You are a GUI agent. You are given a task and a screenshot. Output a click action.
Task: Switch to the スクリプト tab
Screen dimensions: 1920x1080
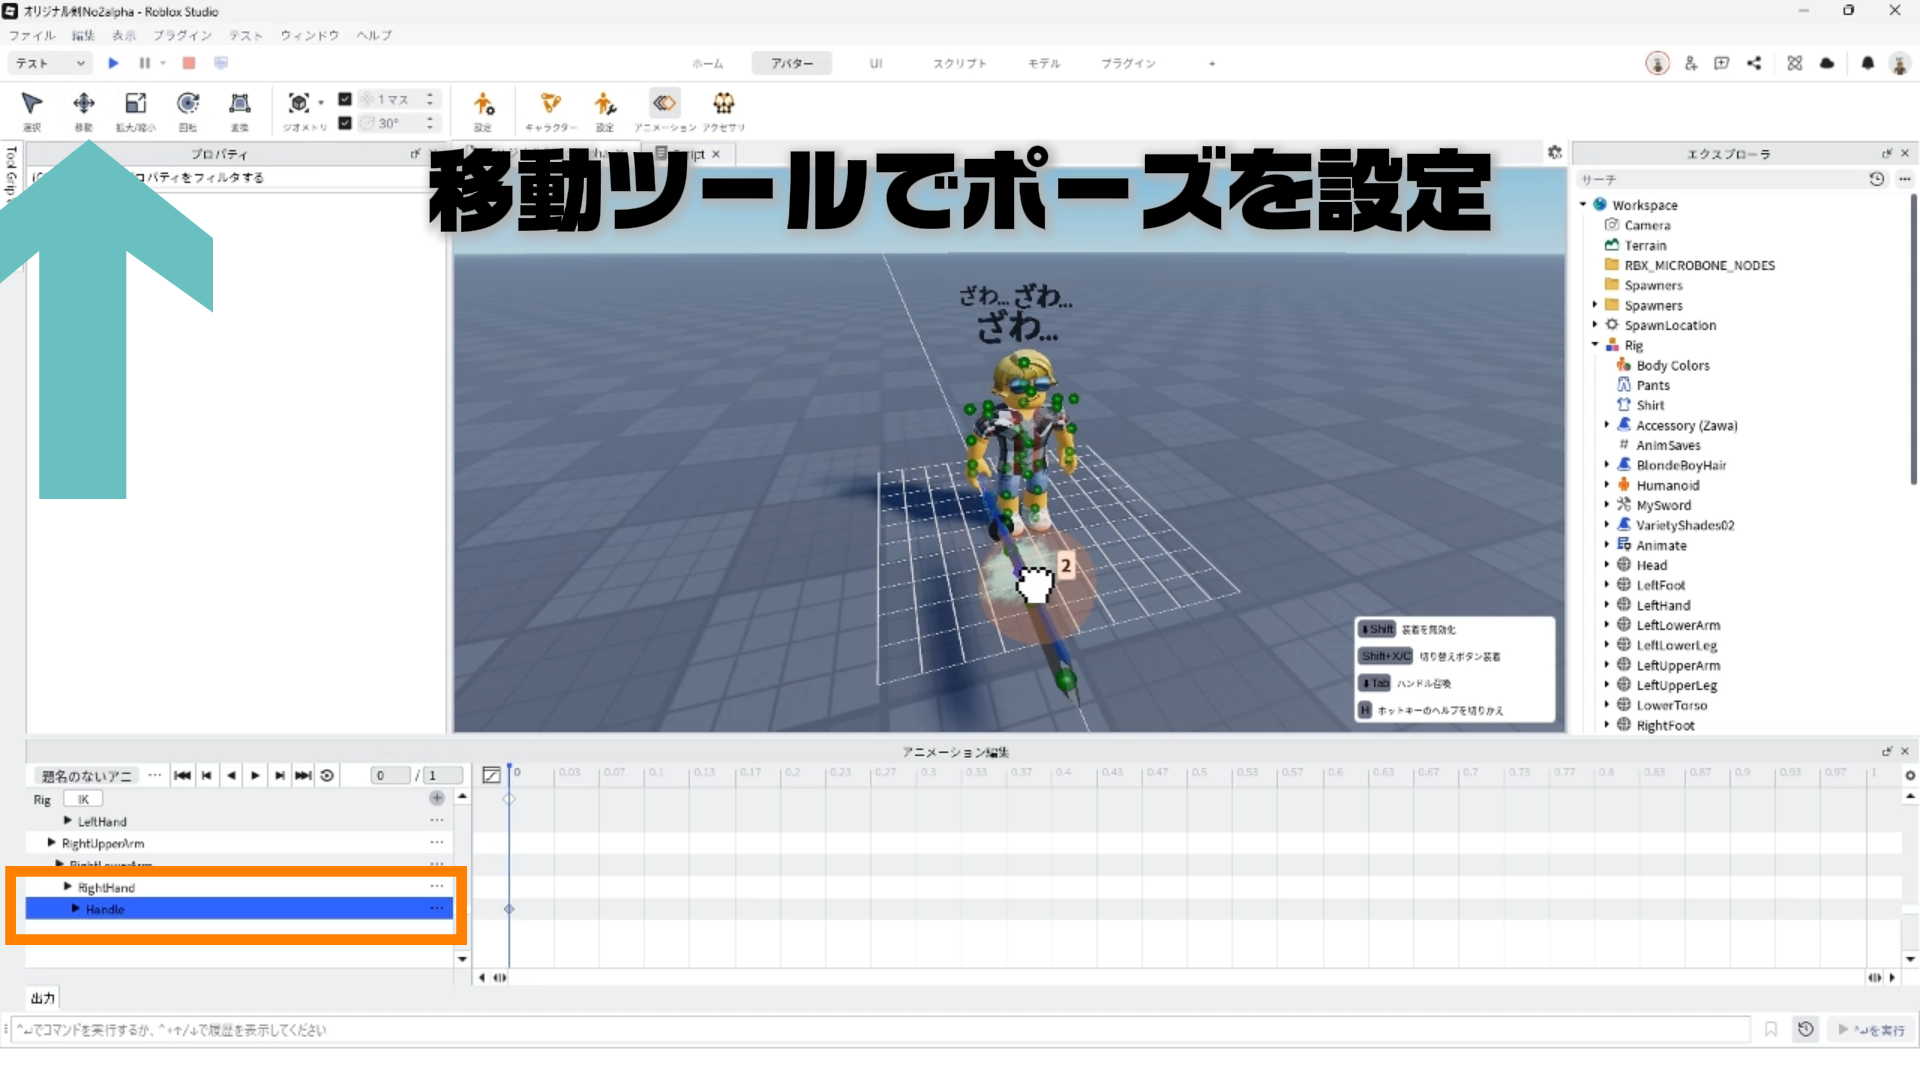tap(959, 63)
